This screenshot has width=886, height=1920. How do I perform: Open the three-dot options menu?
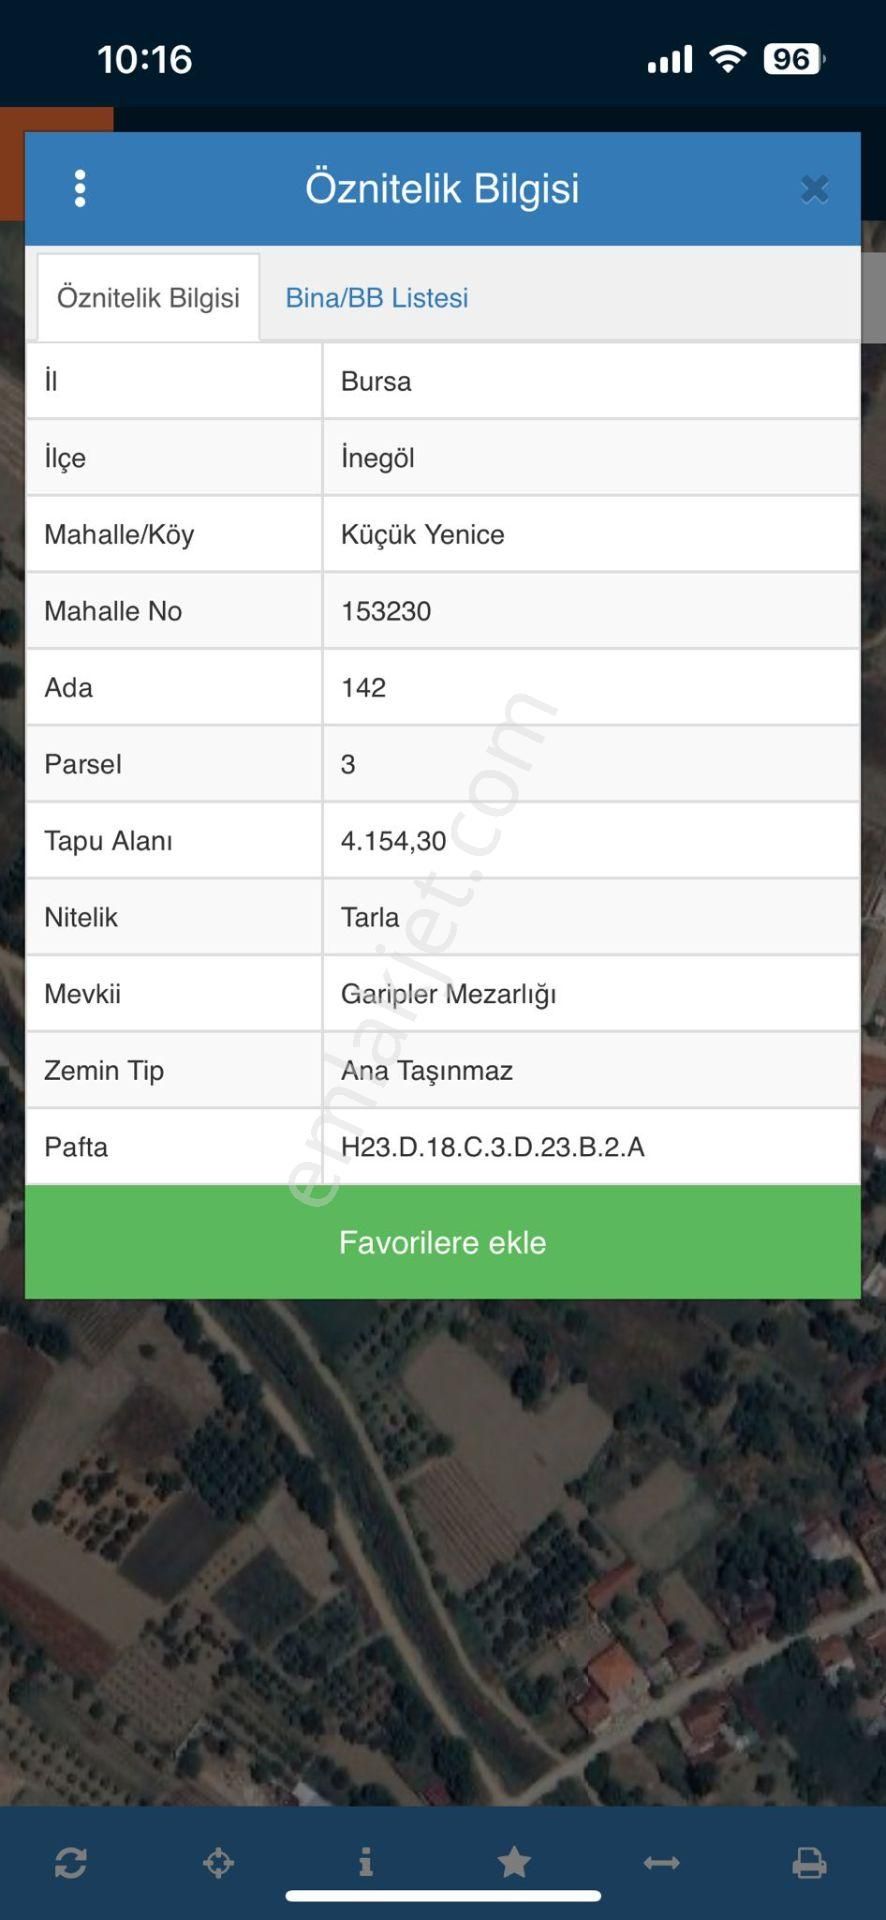click(x=80, y=188)
